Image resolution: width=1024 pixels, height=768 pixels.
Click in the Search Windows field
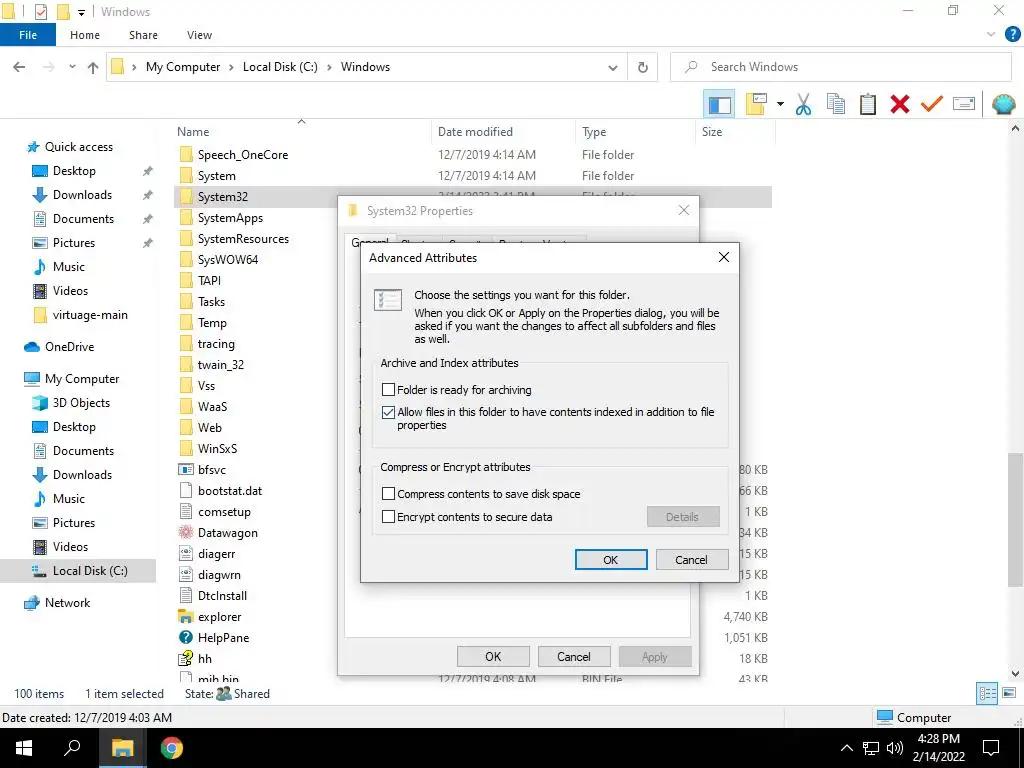point(840,67)
